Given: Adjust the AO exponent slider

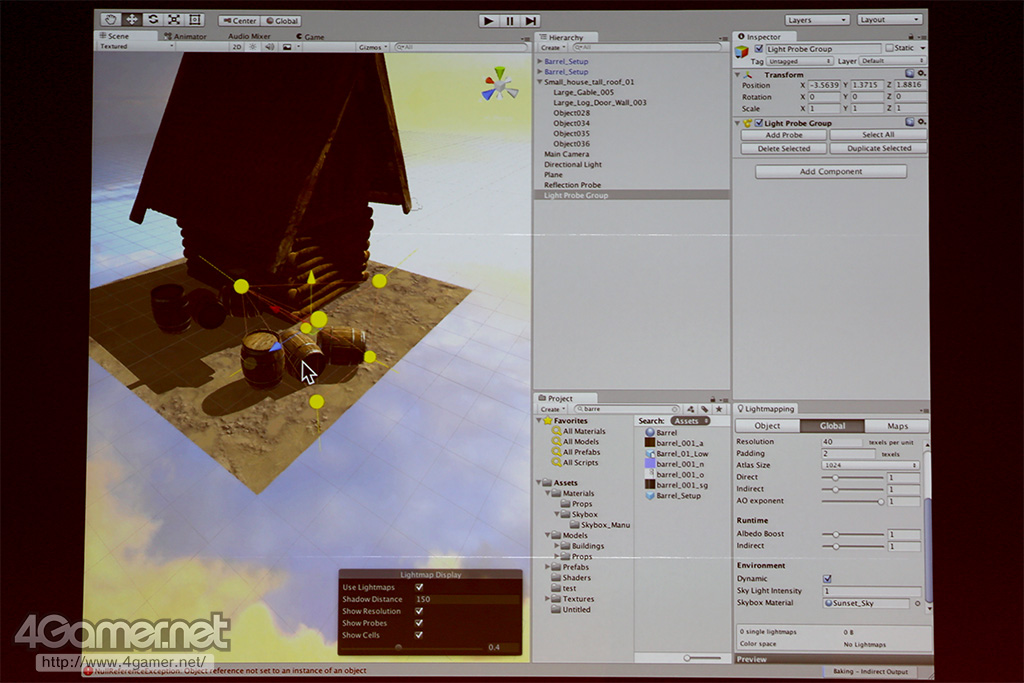Looking at the screenshot, I should 852,502.
